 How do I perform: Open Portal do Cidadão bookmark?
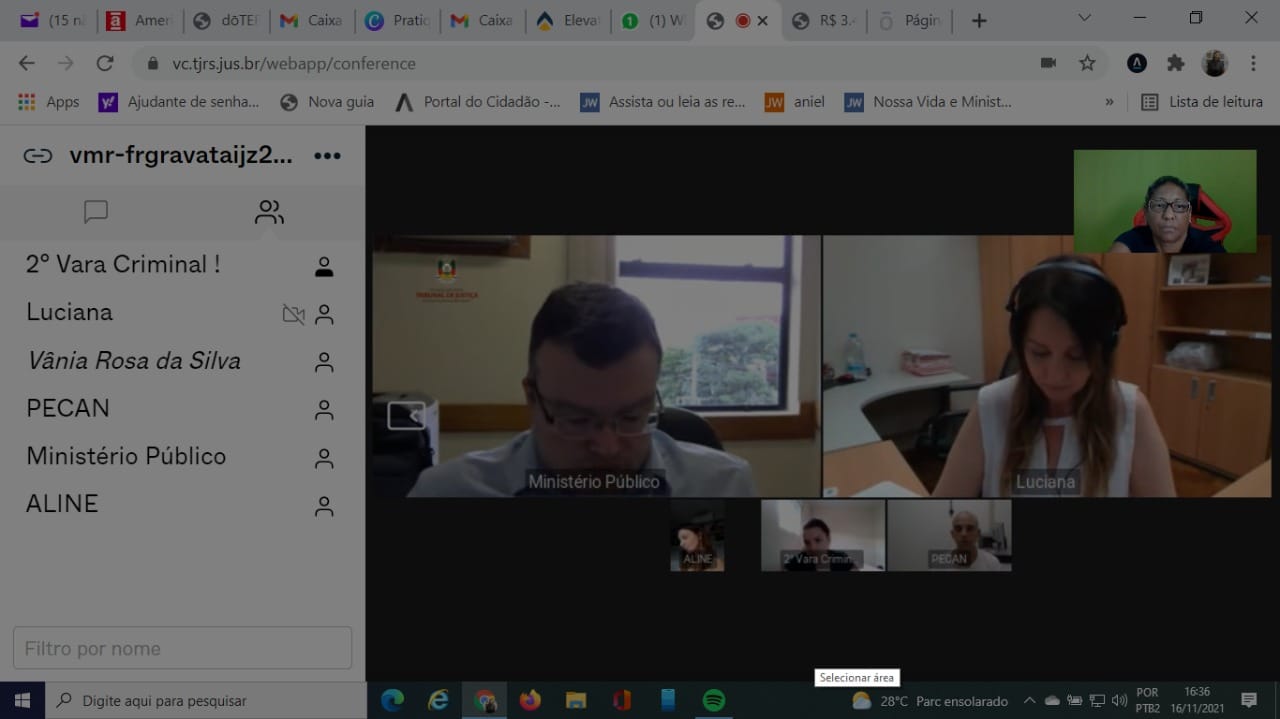[478, 102]
